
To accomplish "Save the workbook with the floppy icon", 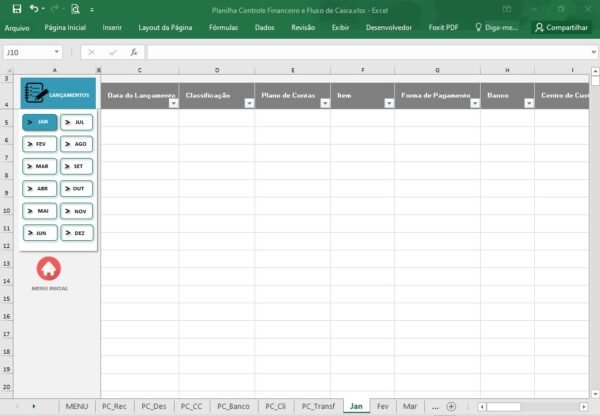I will [x=17, y=9].
